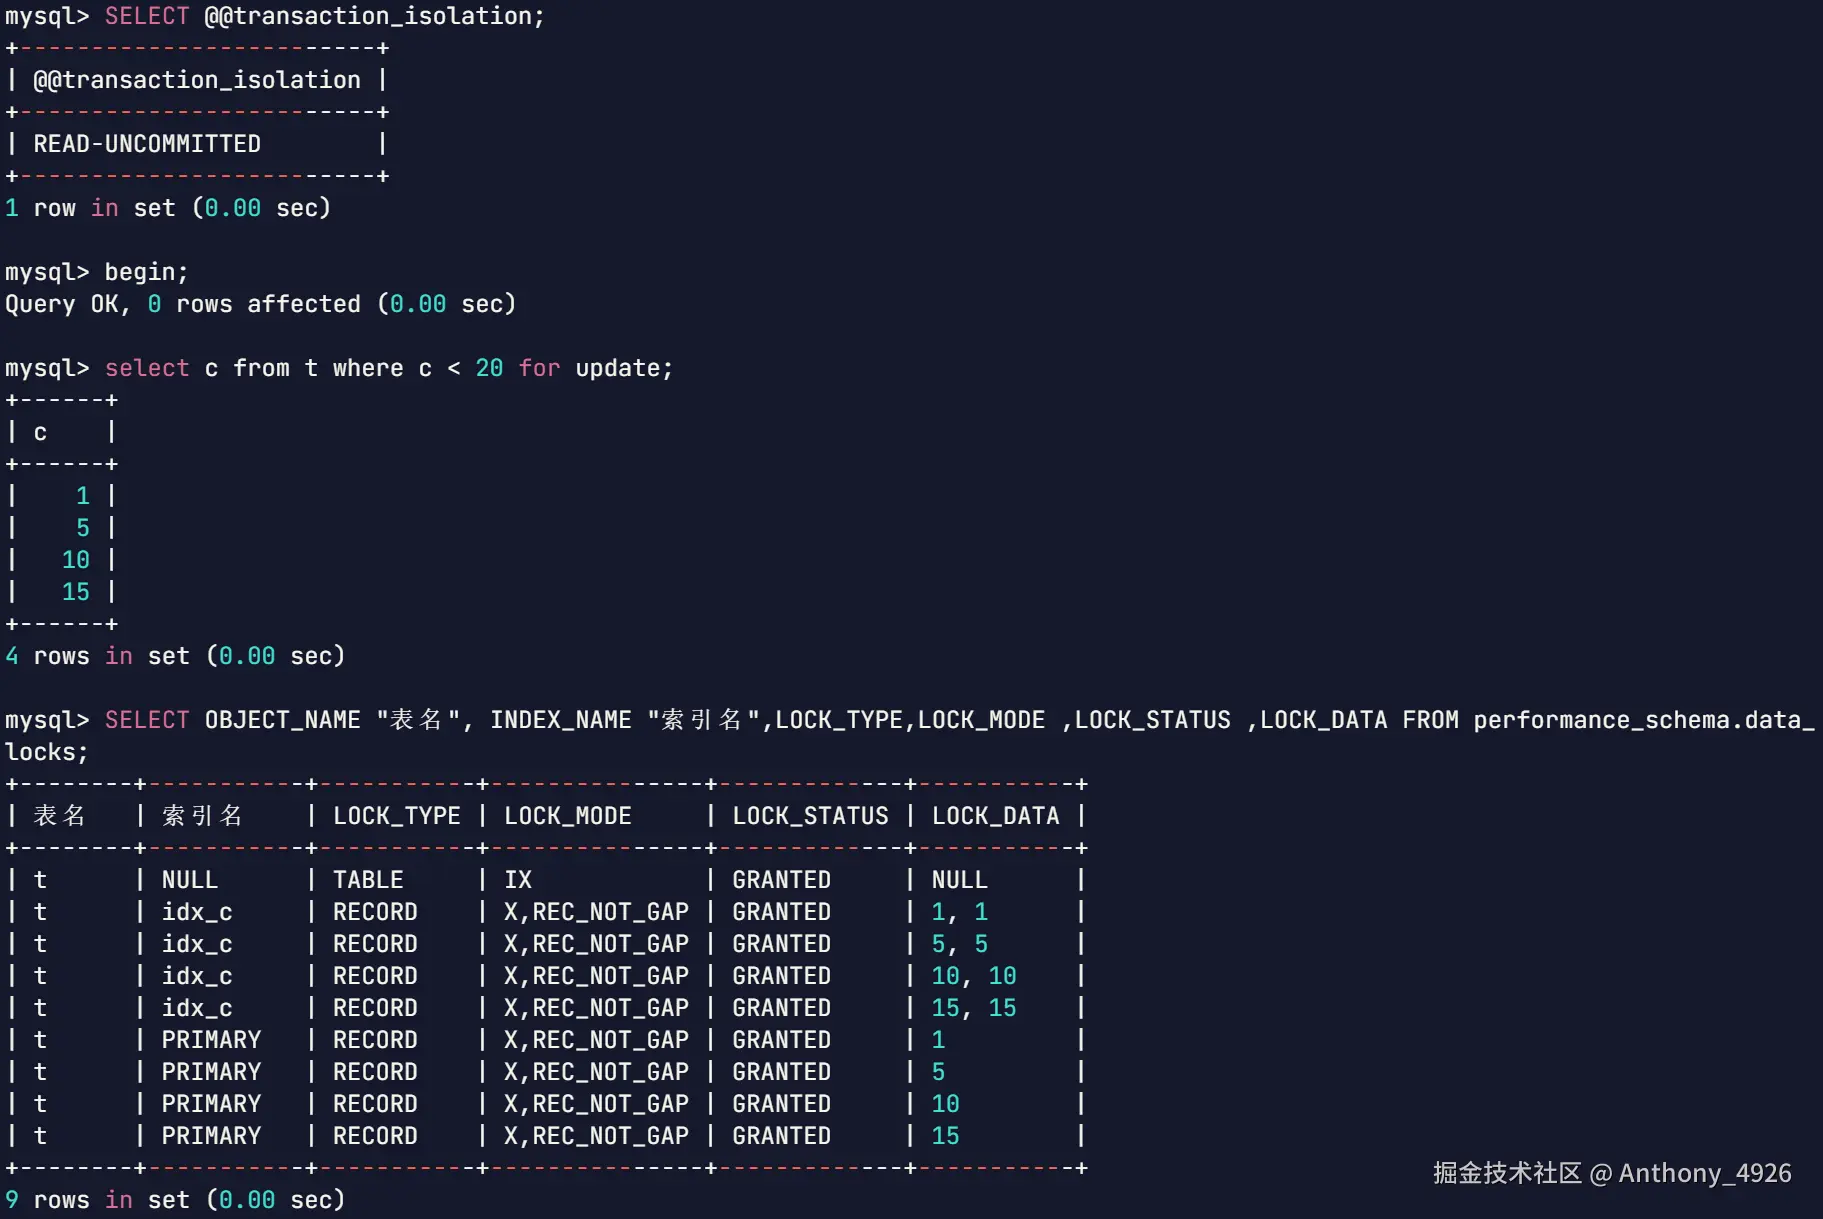Select the "@@transaction_isolation" result column header
This screenshot has height=1219, width=1823.
197,80
